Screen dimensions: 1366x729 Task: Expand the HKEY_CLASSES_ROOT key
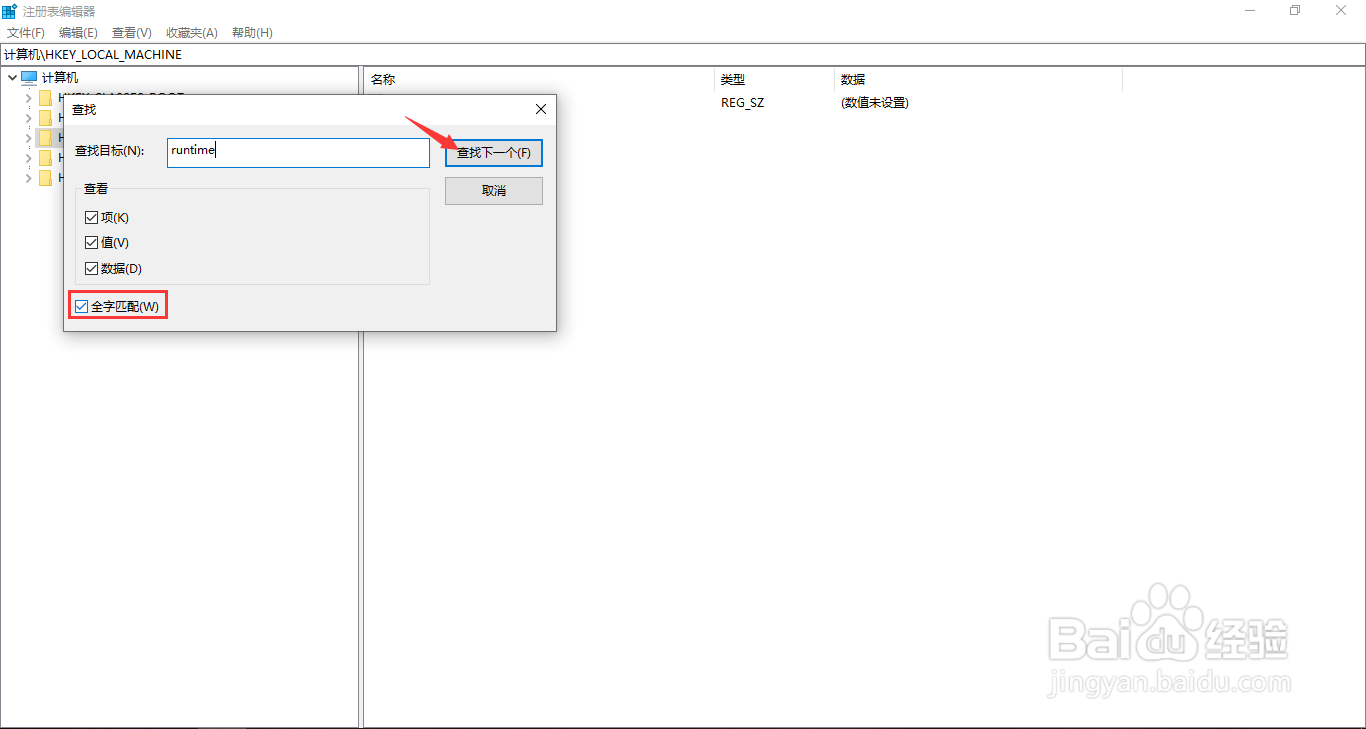pos(28,97)
